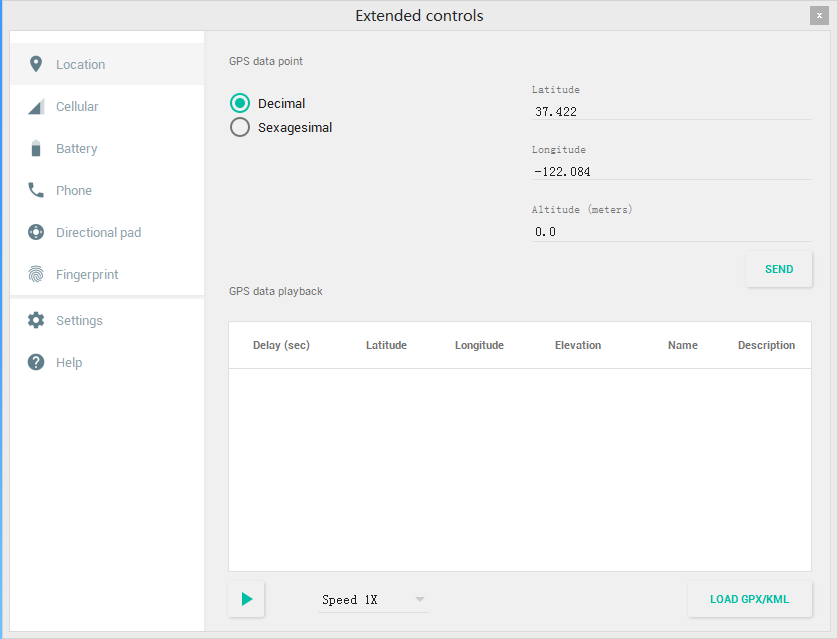Click the Fingerprint icon

point(36,274)
